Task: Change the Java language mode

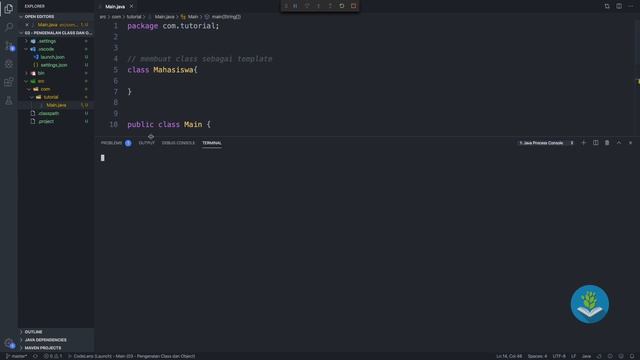Action: (x=586, y=356)
